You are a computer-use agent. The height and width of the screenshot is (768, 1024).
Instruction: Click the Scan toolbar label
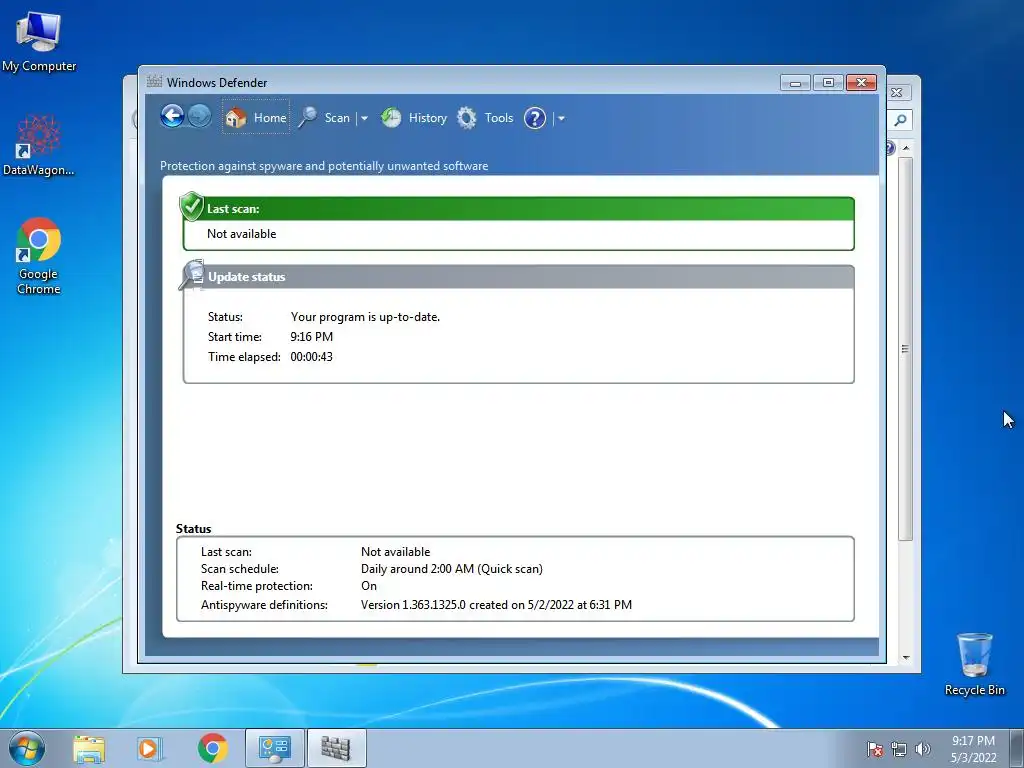[337, 118]
